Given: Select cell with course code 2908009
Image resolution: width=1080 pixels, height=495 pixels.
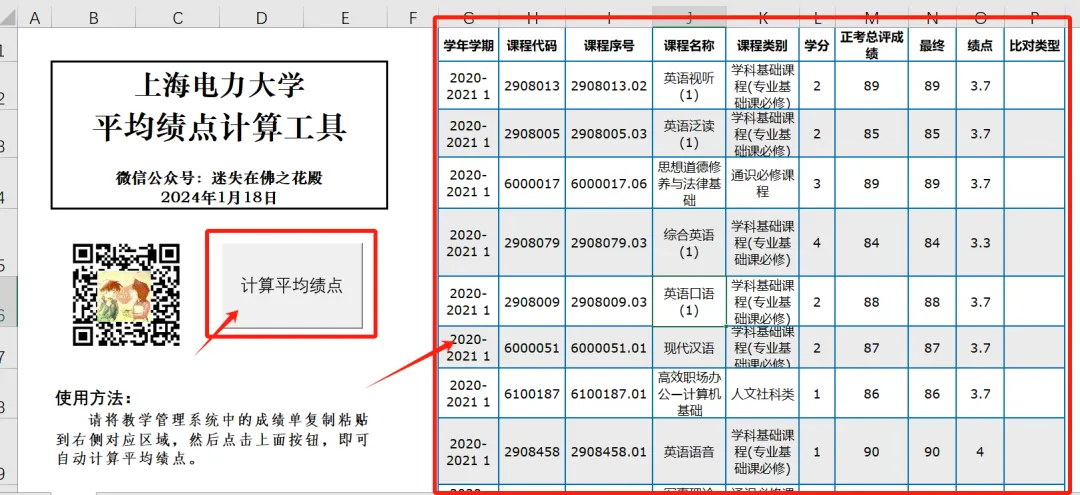Looking at the screenshot, I should click(x=532, y=302).
